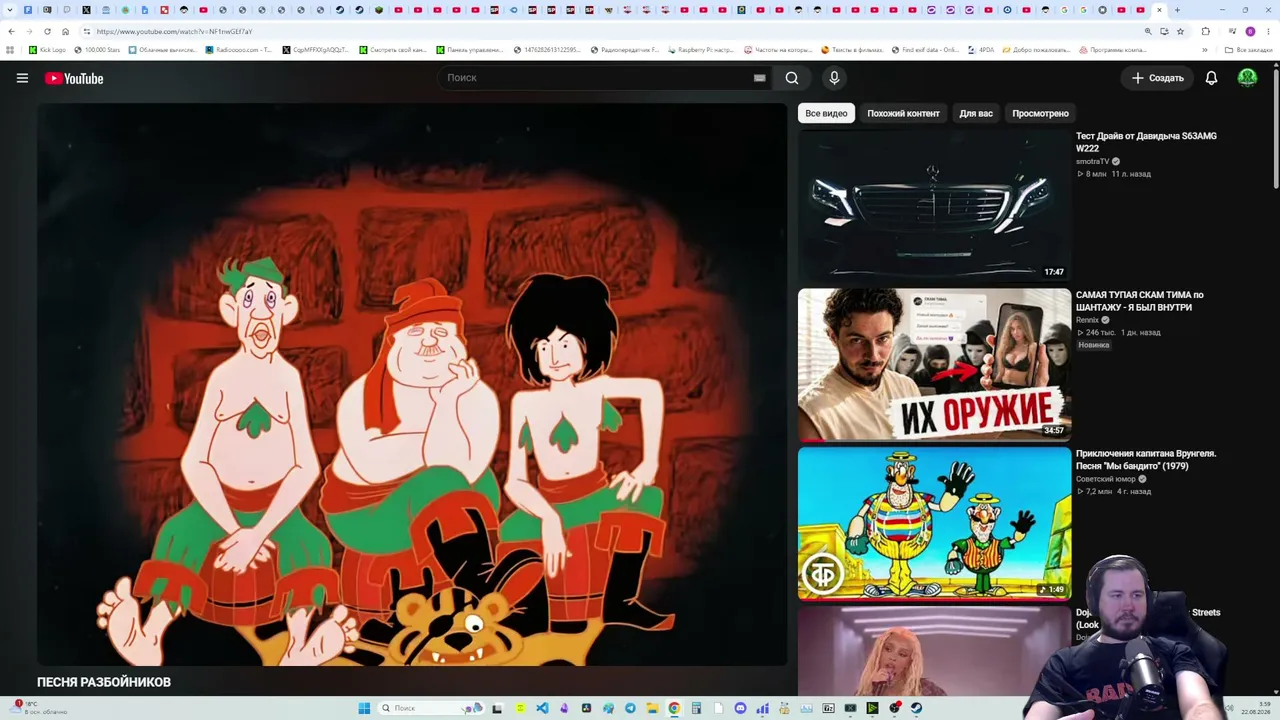Open 'Приключения капитана Врунгеля' video title
Screen dimensions: 1280x720
pyautogui.click(x=1146, y=459)
